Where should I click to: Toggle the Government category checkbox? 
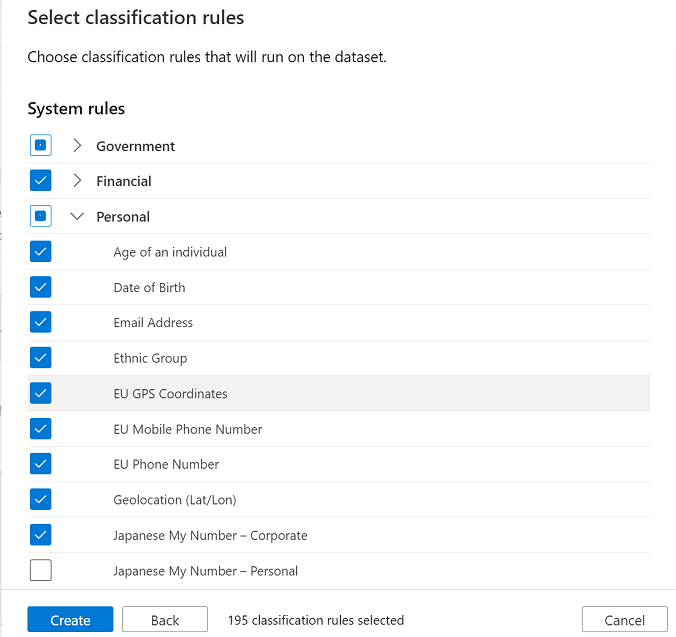tap(41, 146)
